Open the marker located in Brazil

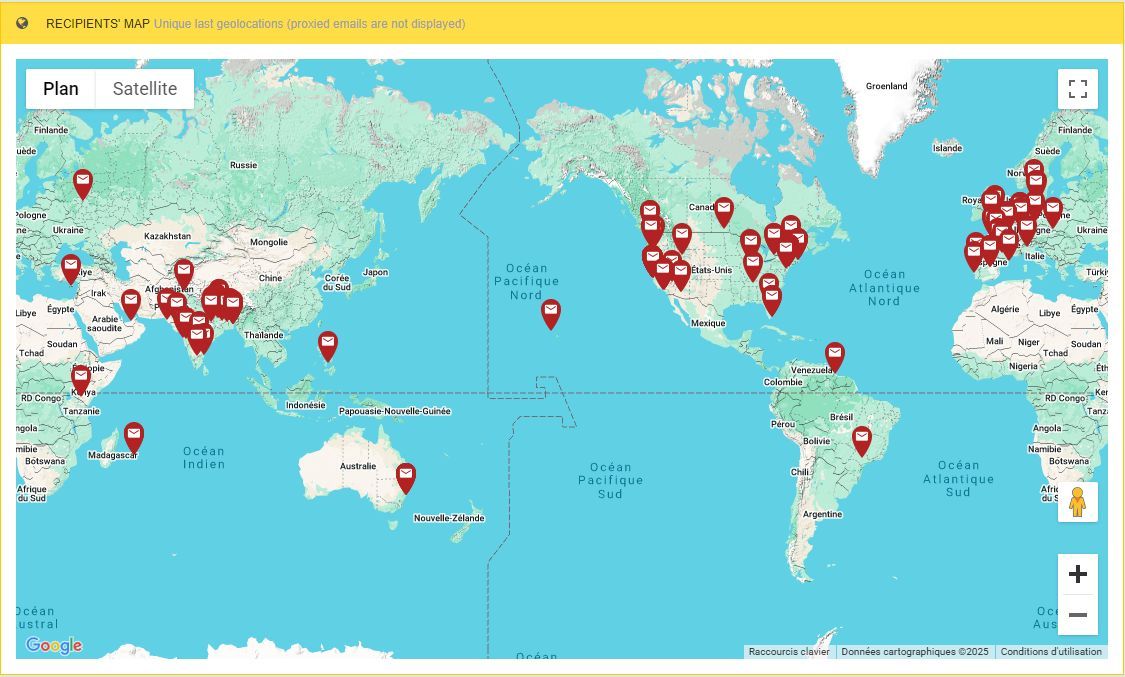pyautogui.click(x=862, y=437)
